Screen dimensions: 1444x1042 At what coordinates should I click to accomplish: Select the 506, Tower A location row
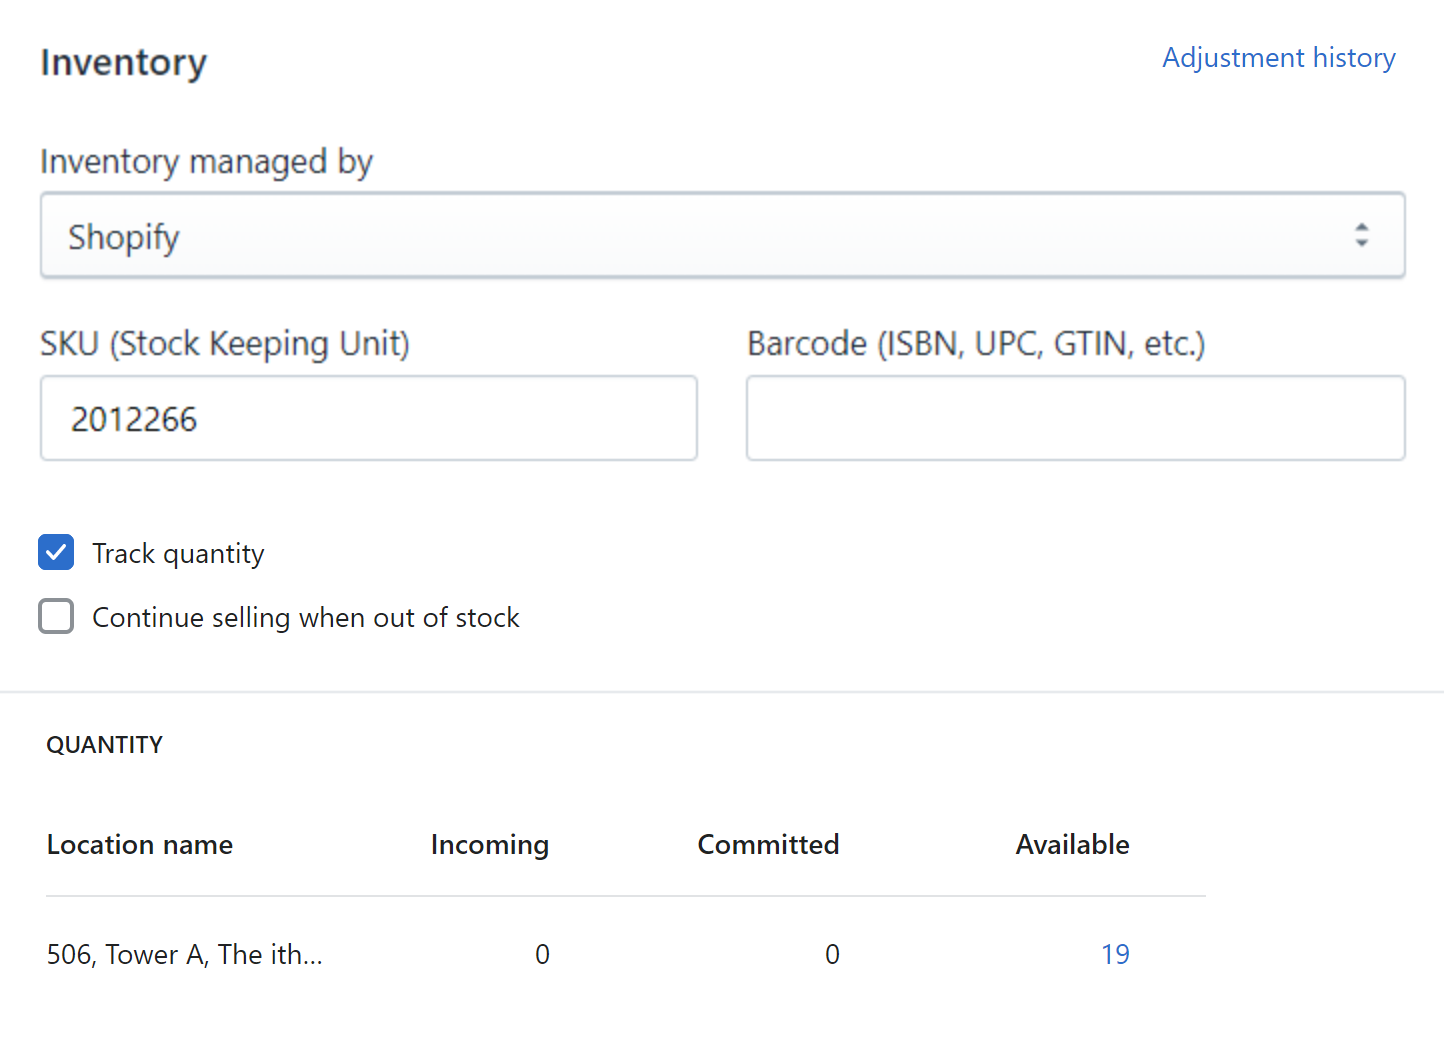pyautogui.click(x=185, y=955)
